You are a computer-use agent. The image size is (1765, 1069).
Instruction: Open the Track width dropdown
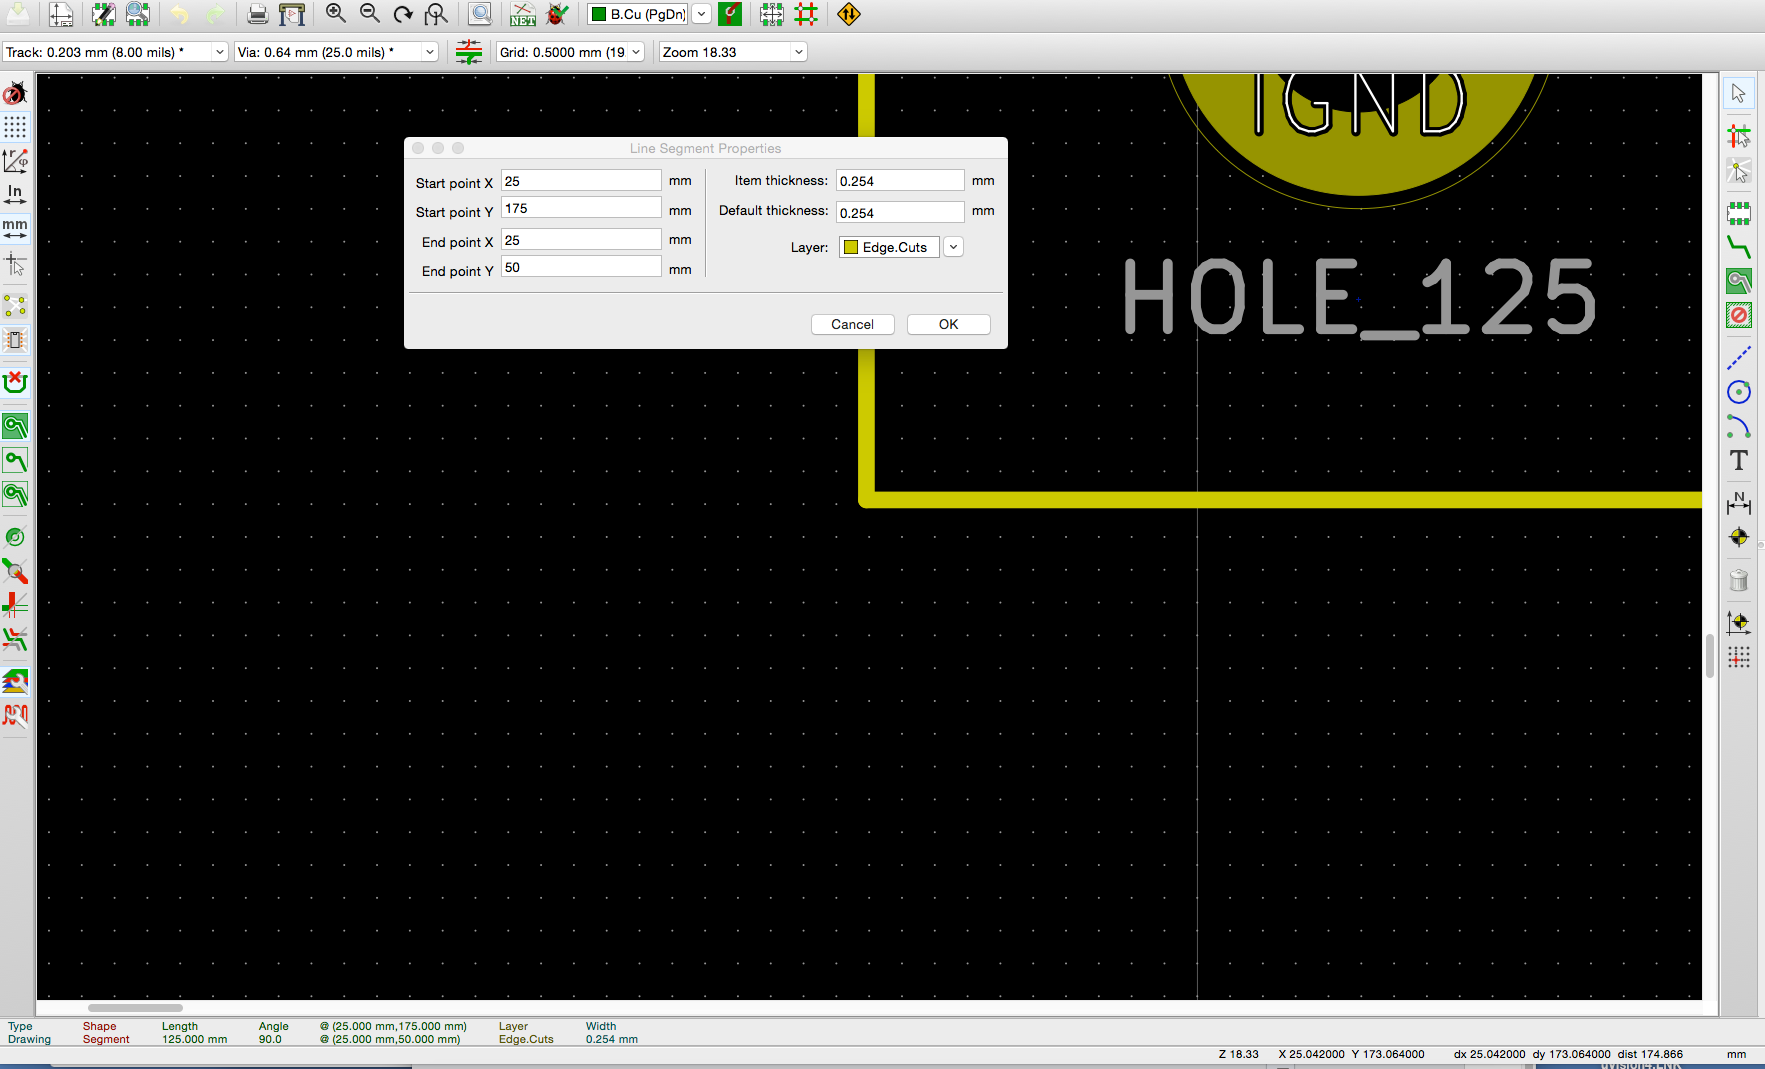(x=115, y=52)
